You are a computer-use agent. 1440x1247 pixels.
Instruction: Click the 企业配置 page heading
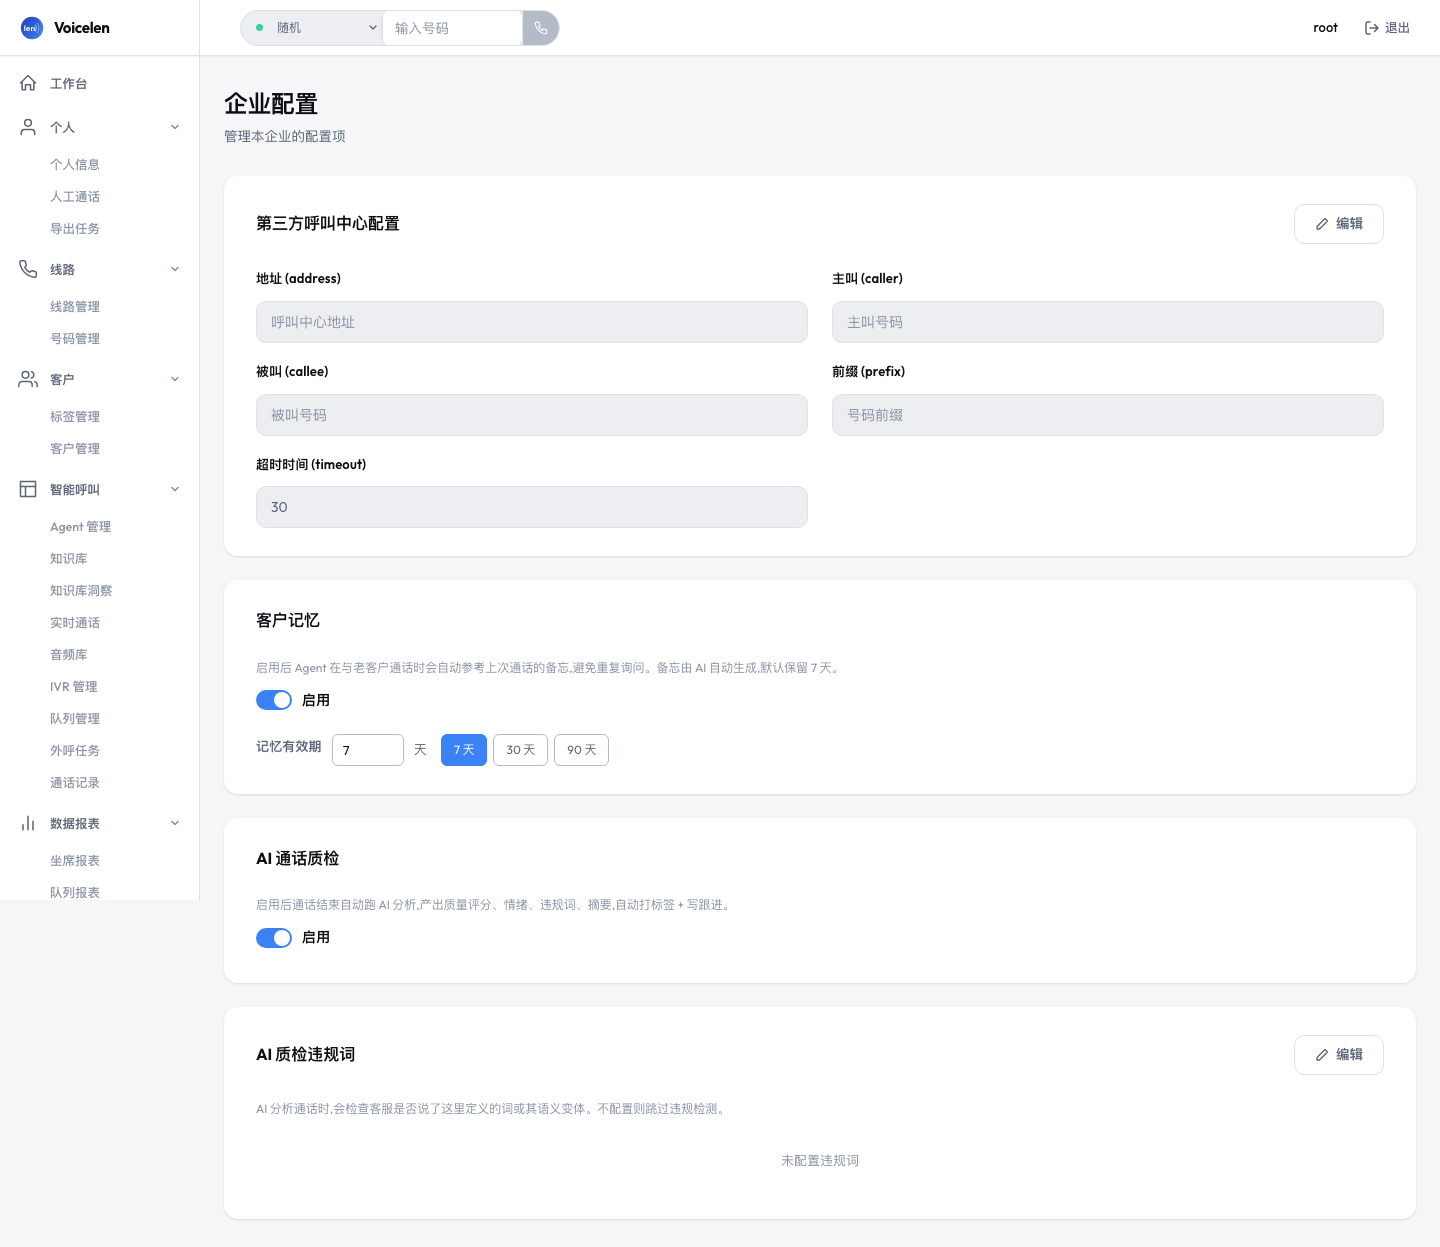pyautogui.click(x=271, y=104)
